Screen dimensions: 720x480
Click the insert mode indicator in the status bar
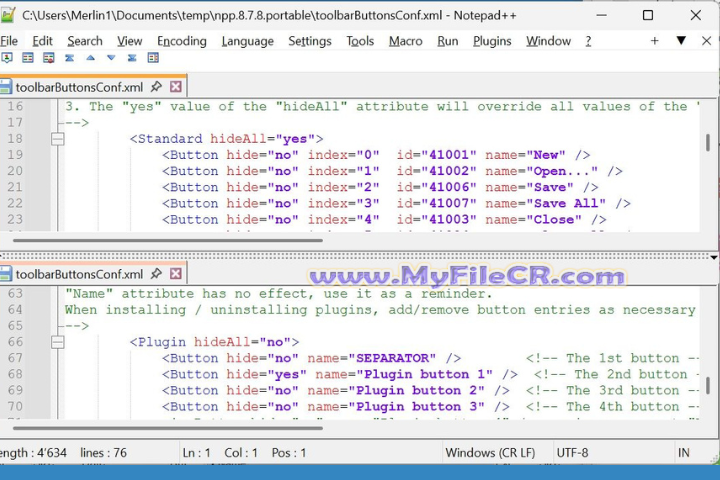pos(684,453)
